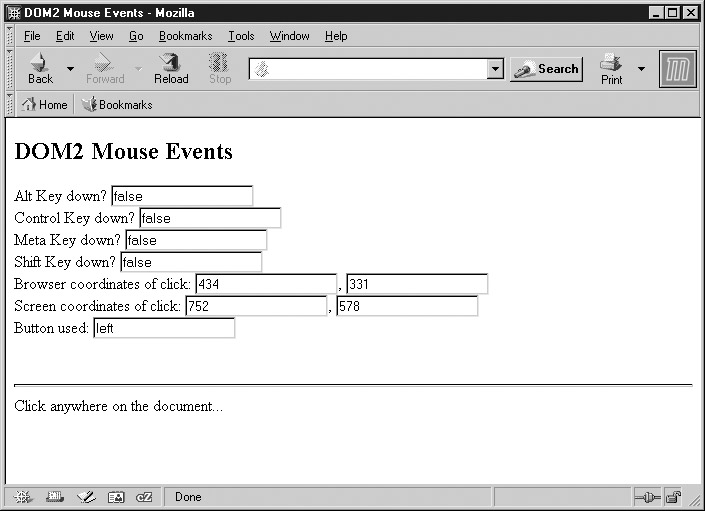Viewport: 705px width, 511px height.
Task: Click the security padlock icon
Action: pos(673,497)
